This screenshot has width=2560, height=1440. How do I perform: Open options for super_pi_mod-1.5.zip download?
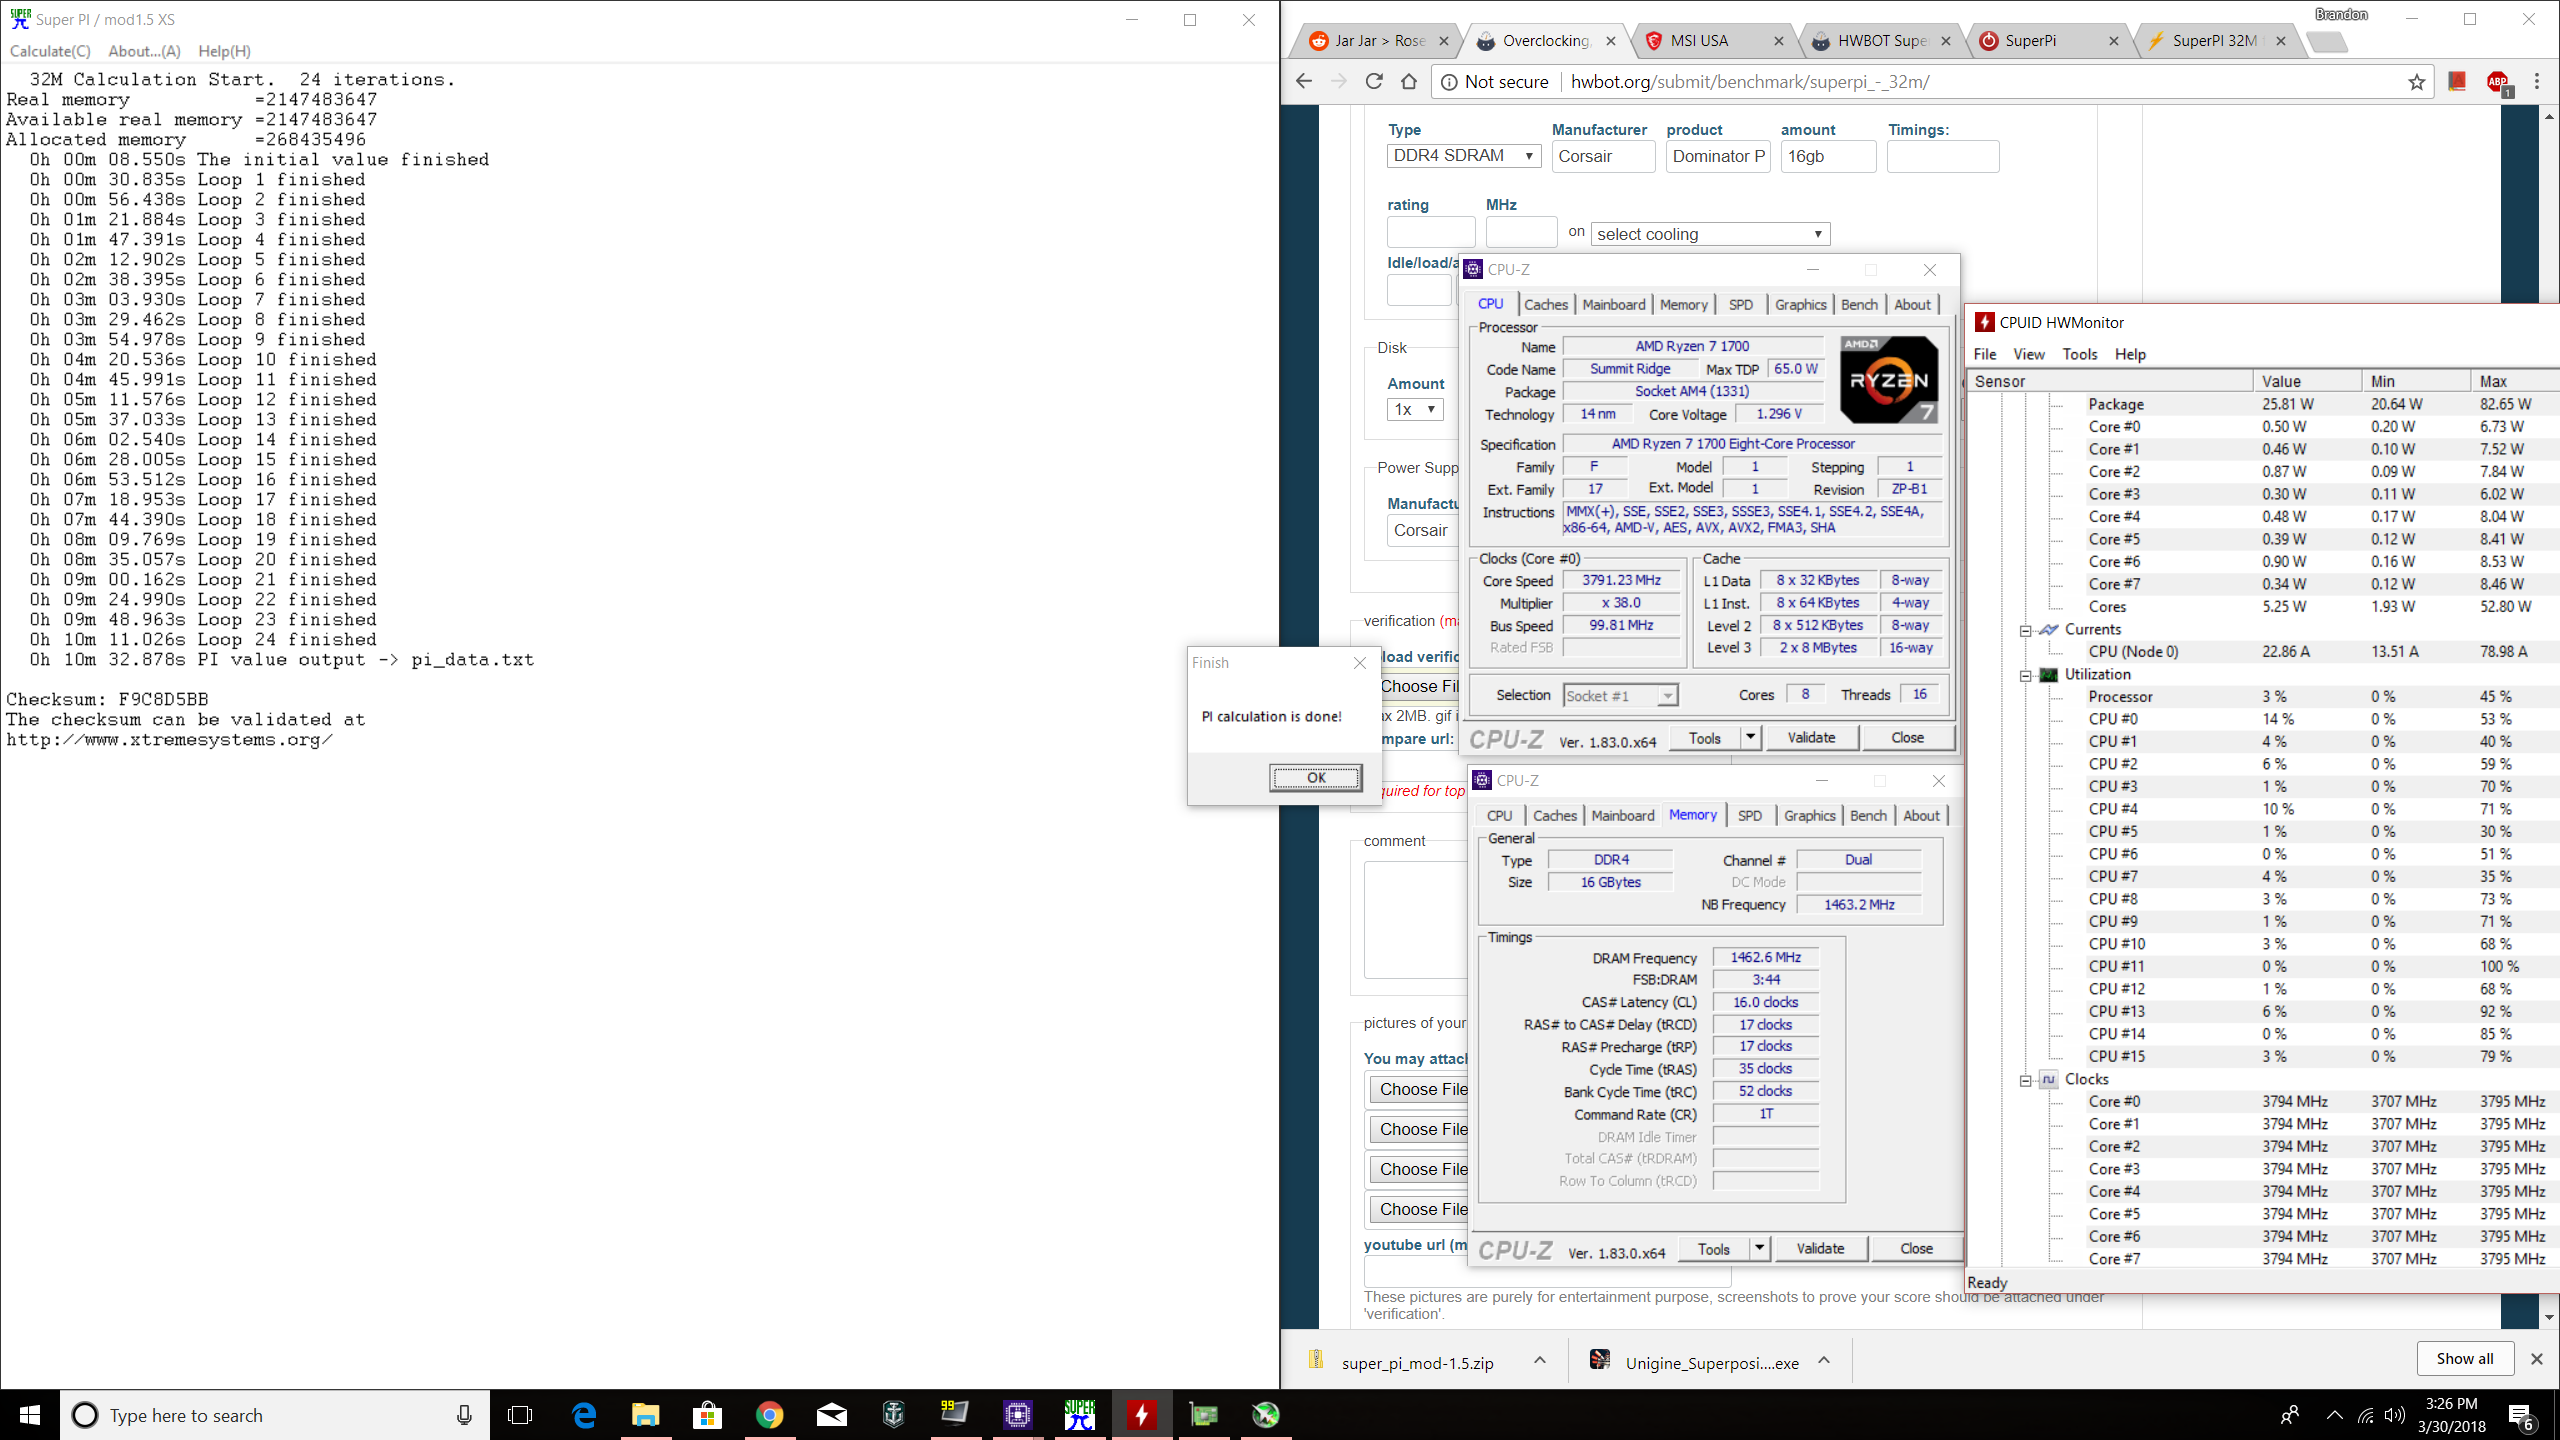1540,1360
